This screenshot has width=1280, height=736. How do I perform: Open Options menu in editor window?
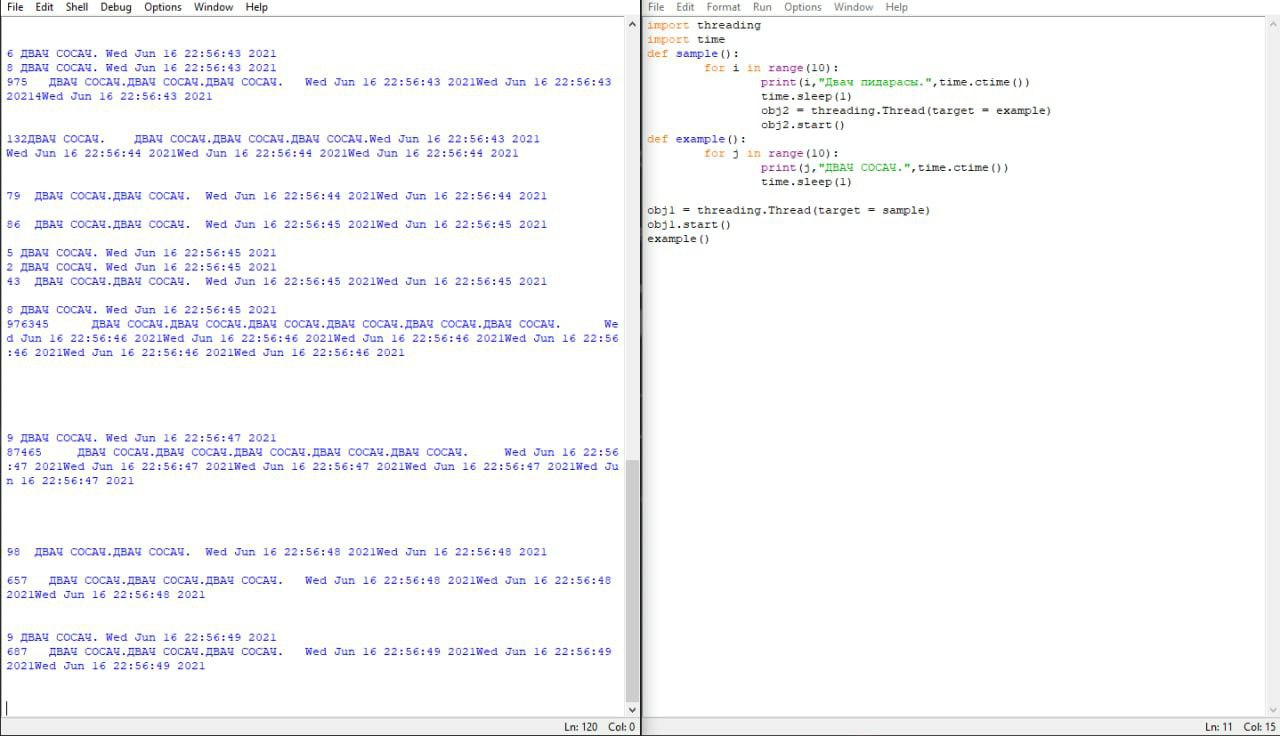tap(803, 7)
